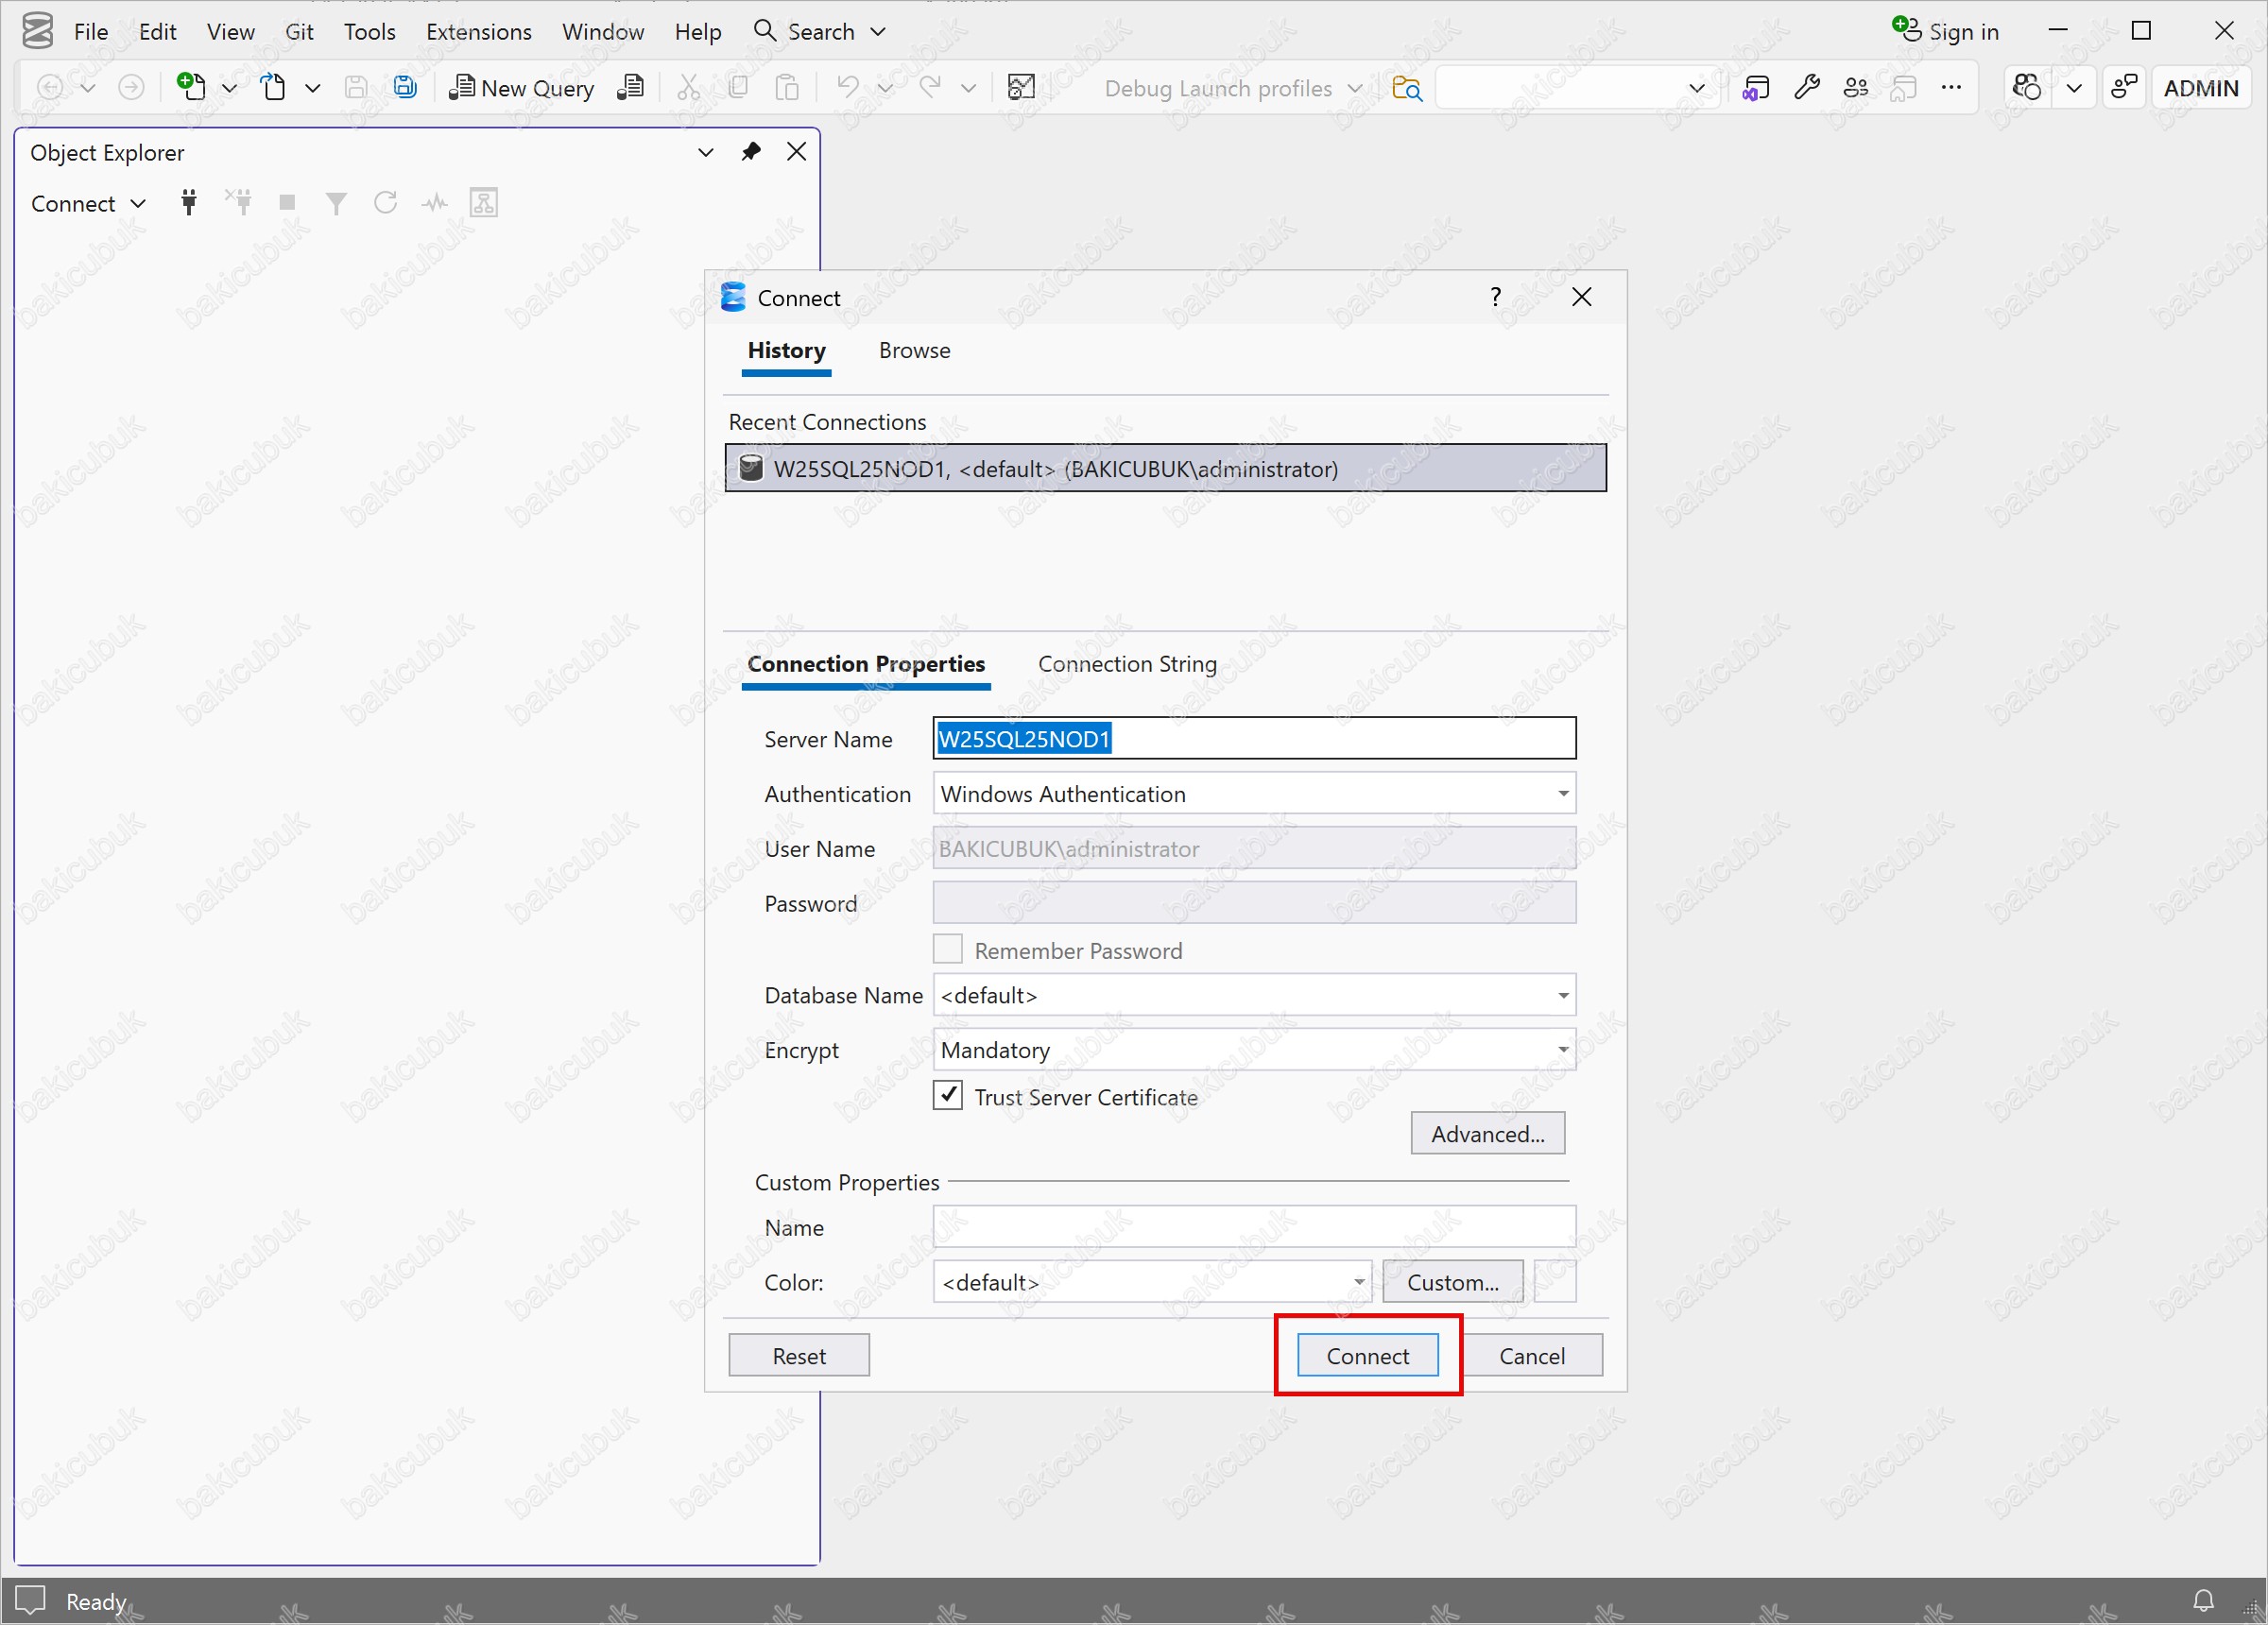The image size is (2268, 1625).
Task: Open the notifications bell in status bar
Action: [x=2203, y=1601]
